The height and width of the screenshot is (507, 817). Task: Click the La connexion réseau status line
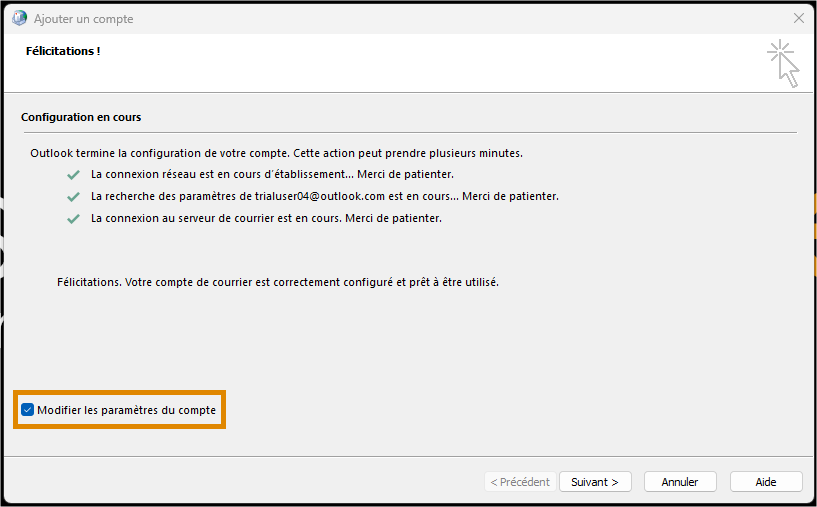pyautogui.click(x=272, y=175)
